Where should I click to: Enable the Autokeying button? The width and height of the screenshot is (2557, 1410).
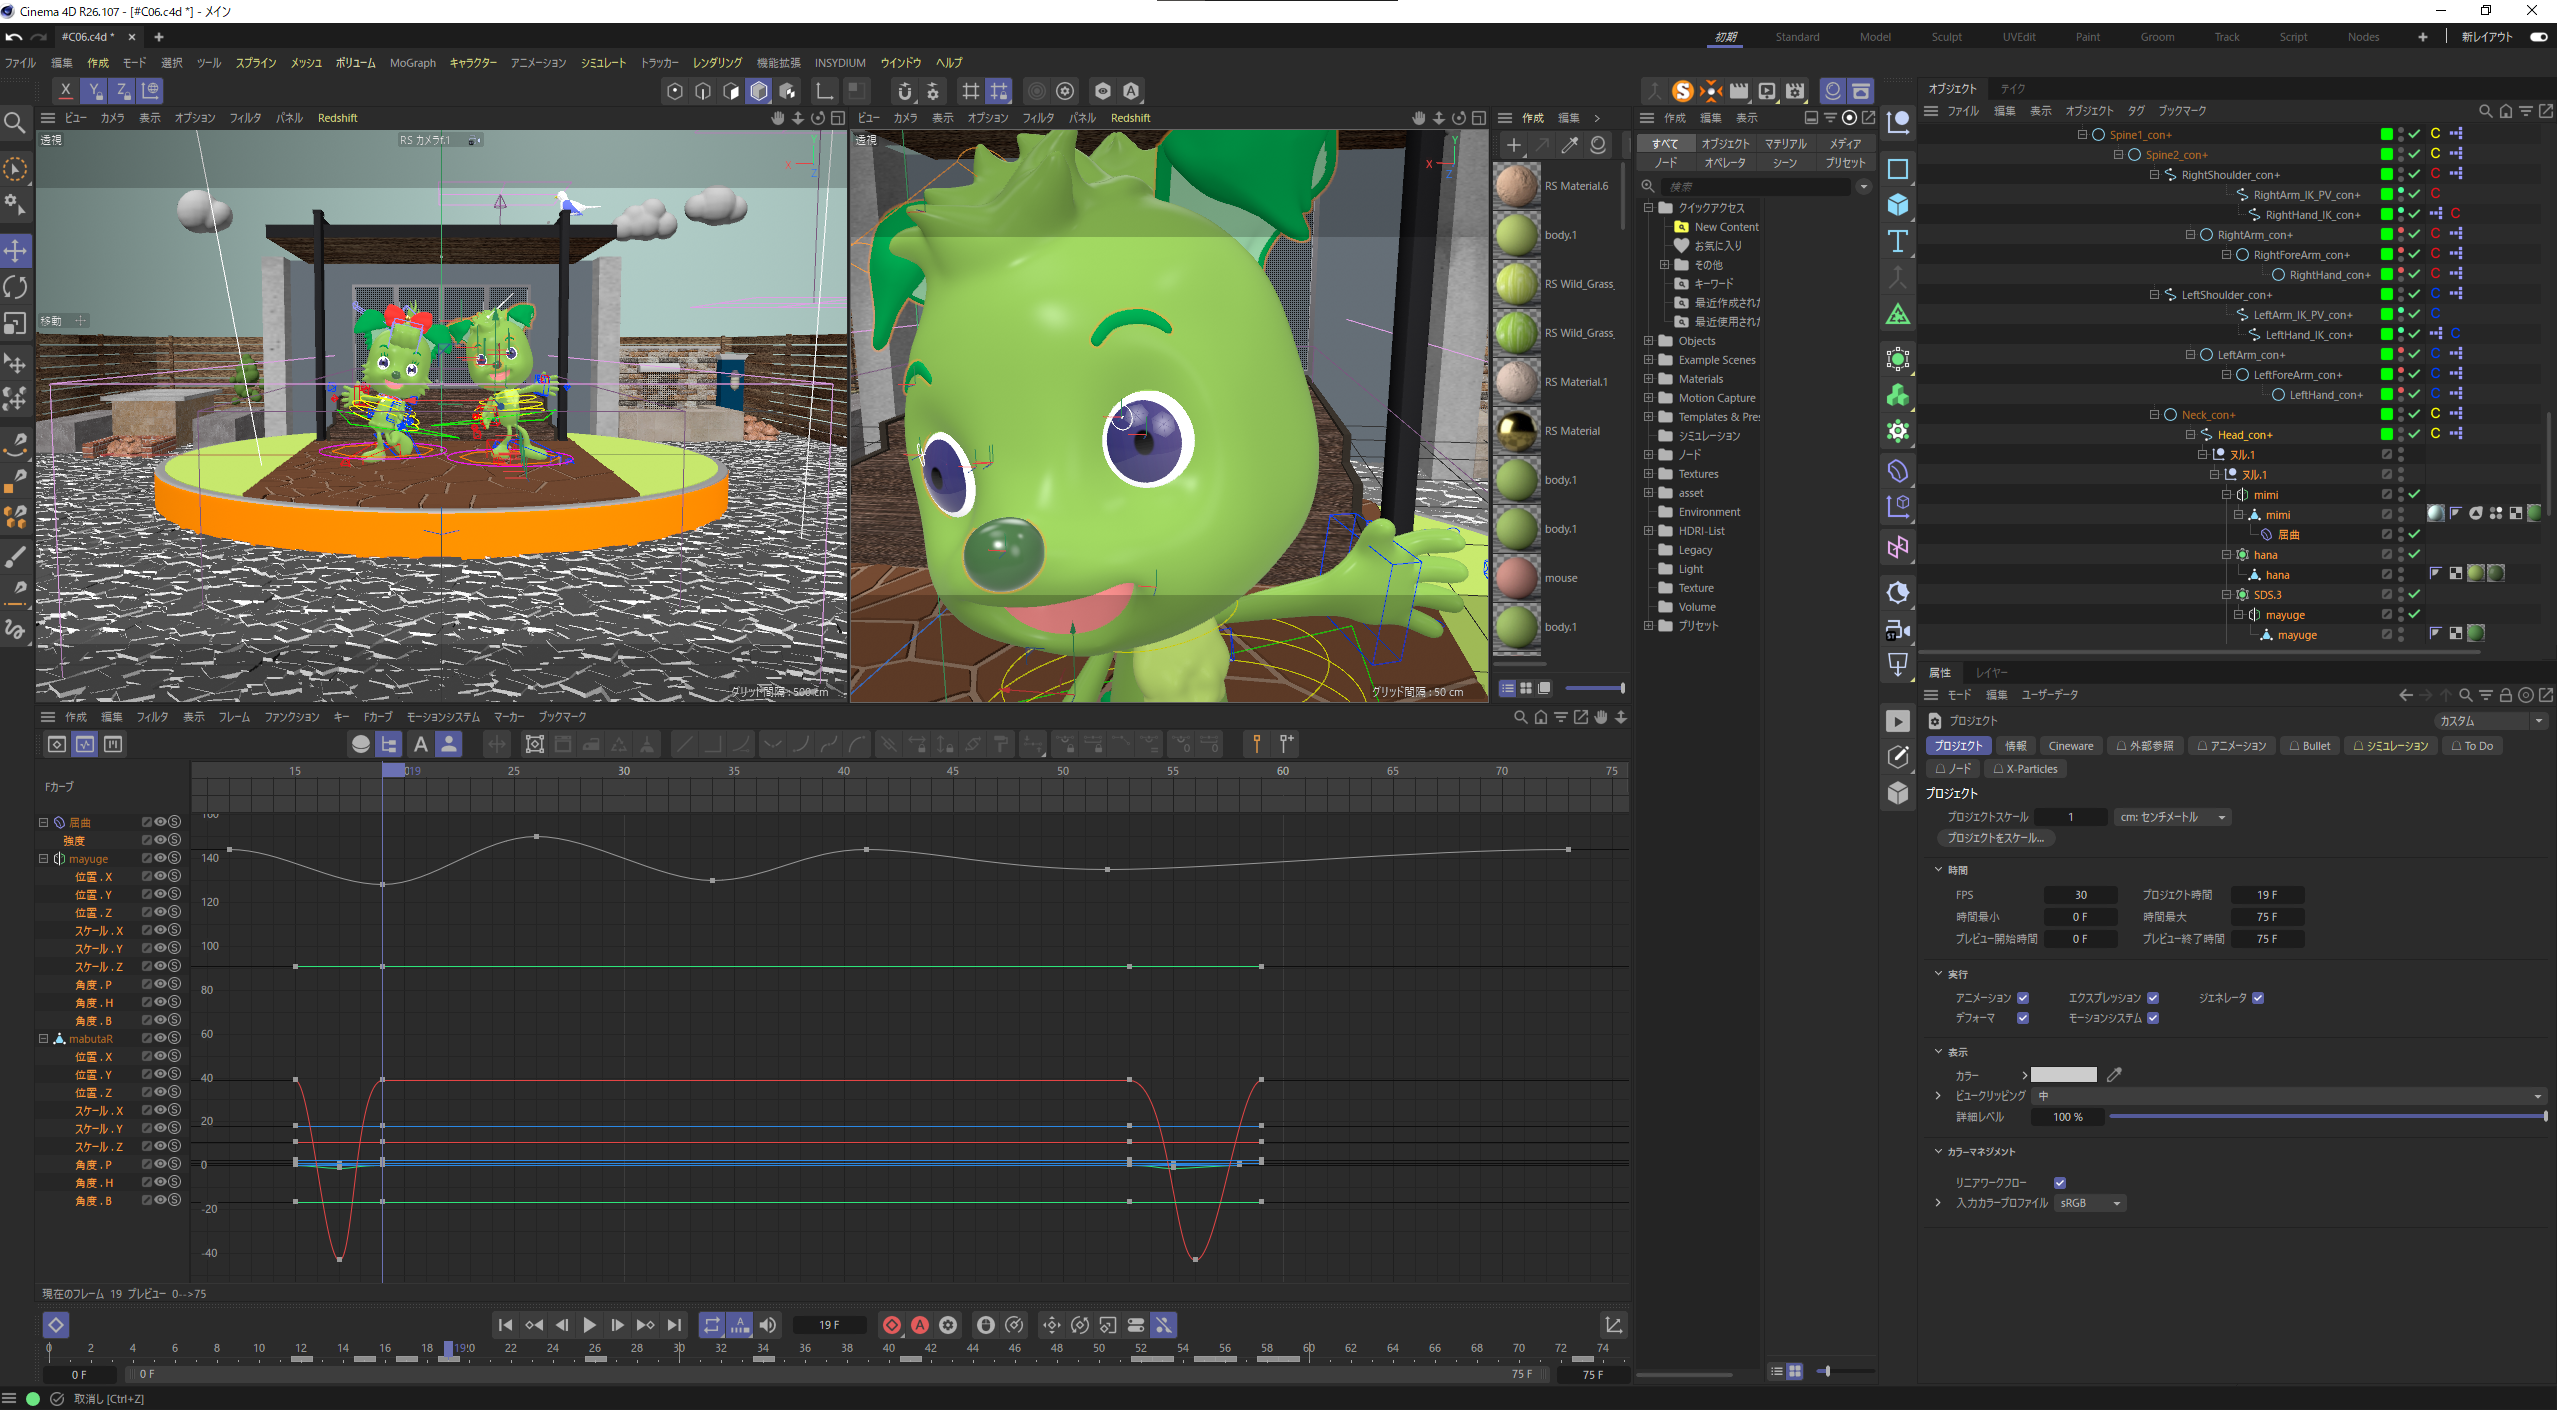pyautogui.click(x=920, y=1325)
